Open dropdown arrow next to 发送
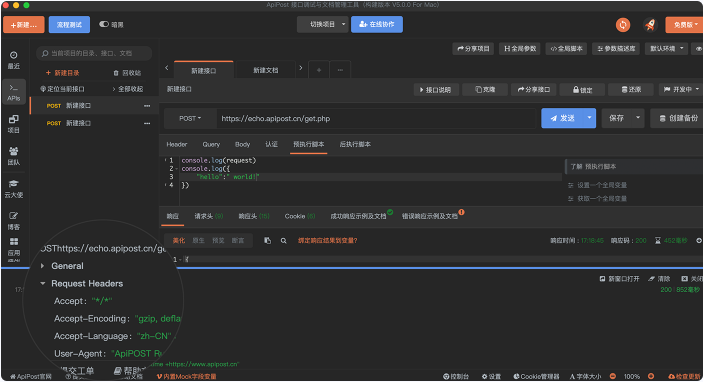The height and width of the screenshot is (382, 703). [589, 118]
